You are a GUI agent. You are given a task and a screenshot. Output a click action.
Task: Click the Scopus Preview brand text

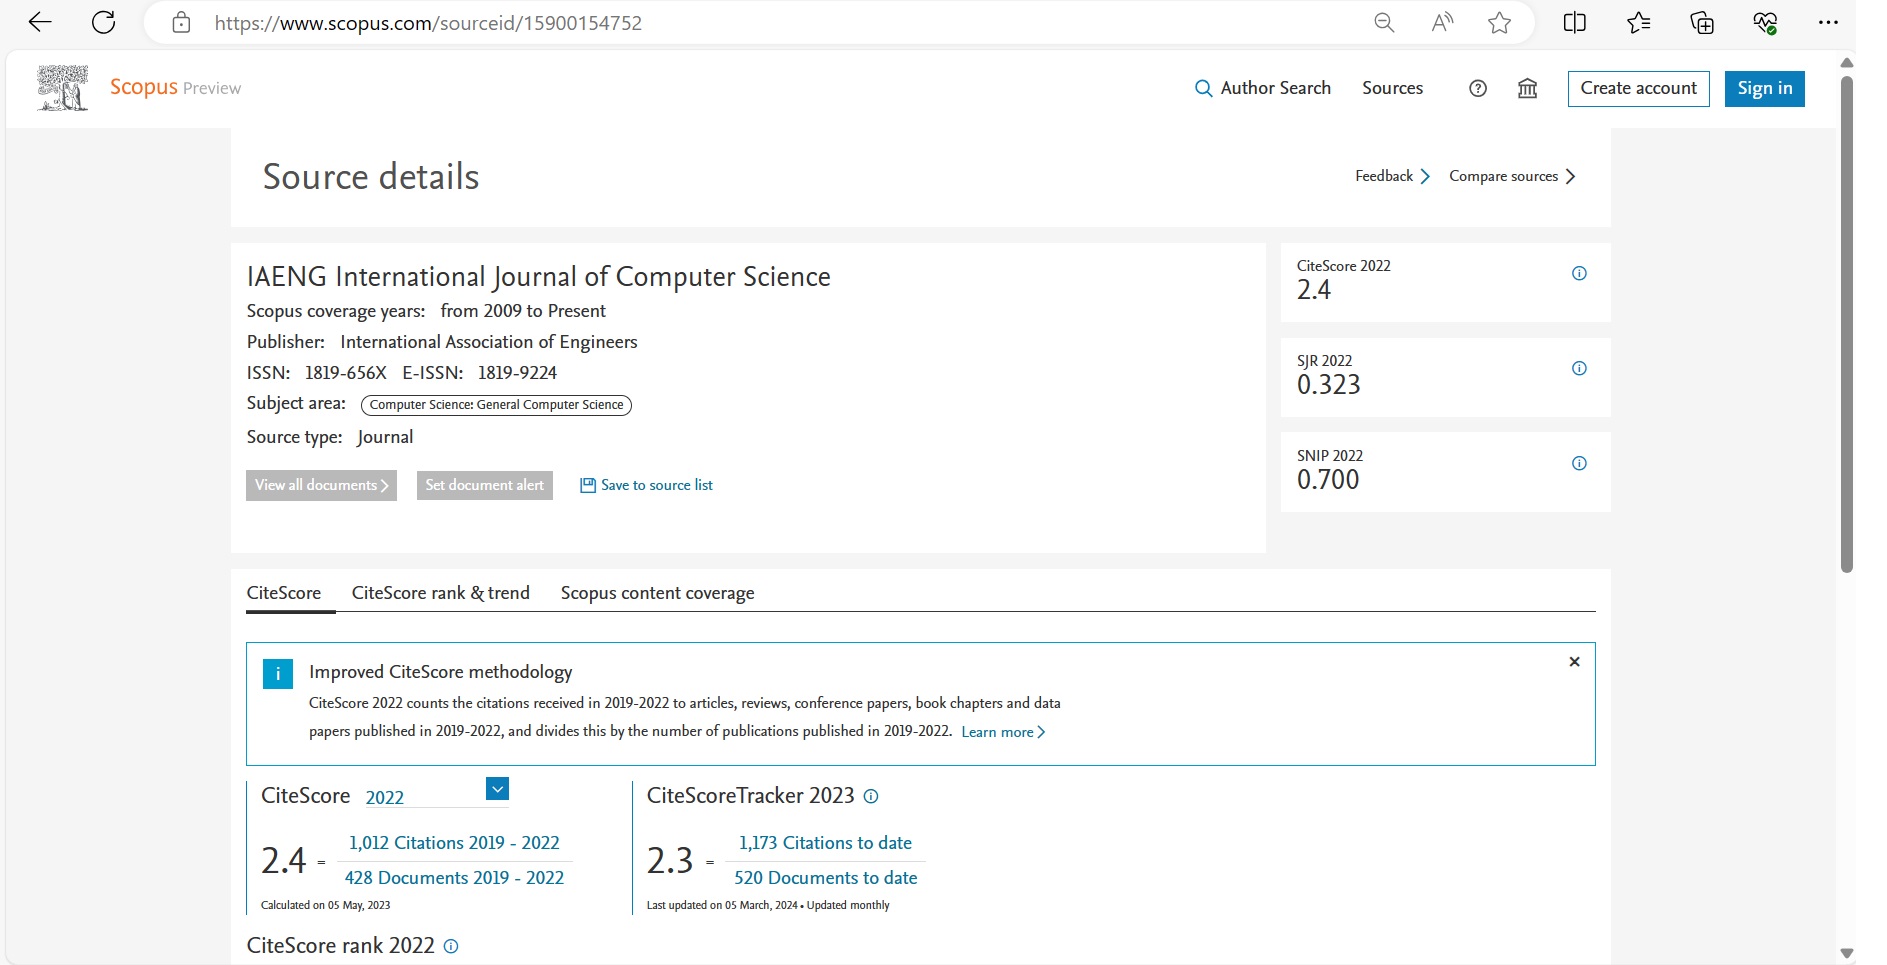coord(175,87)
